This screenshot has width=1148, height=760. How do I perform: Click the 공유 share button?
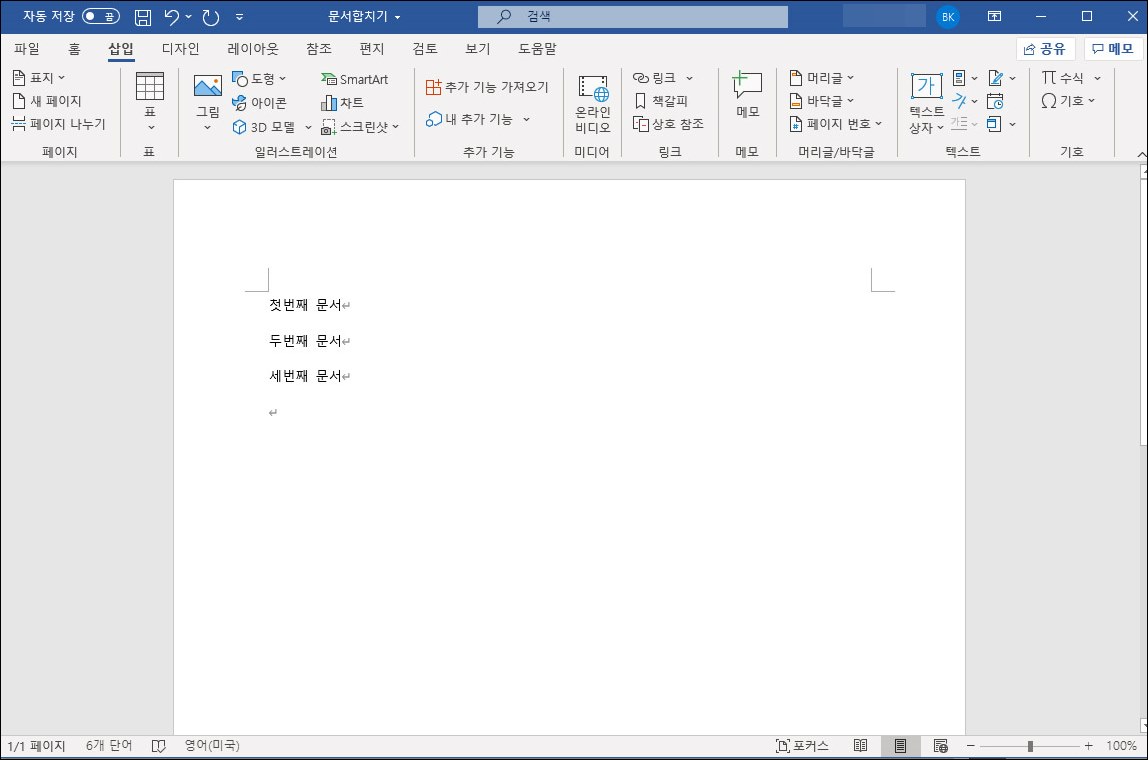click(1045, 49)
